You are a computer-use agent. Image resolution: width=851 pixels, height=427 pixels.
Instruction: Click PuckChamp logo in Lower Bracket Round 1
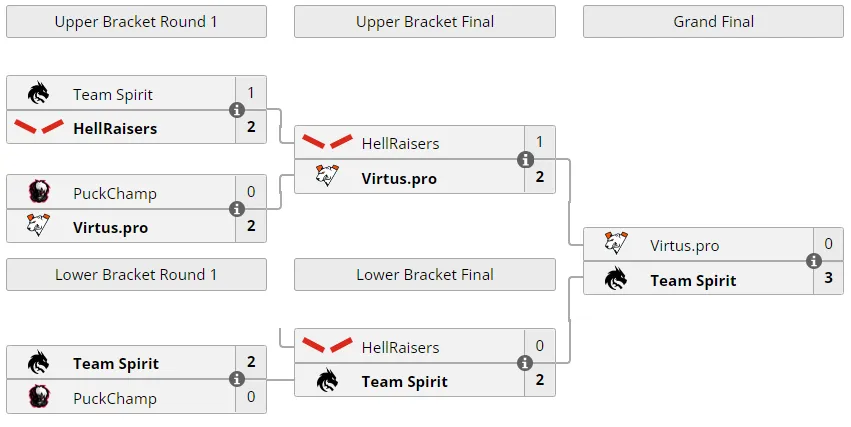click(x=39, y=396)
